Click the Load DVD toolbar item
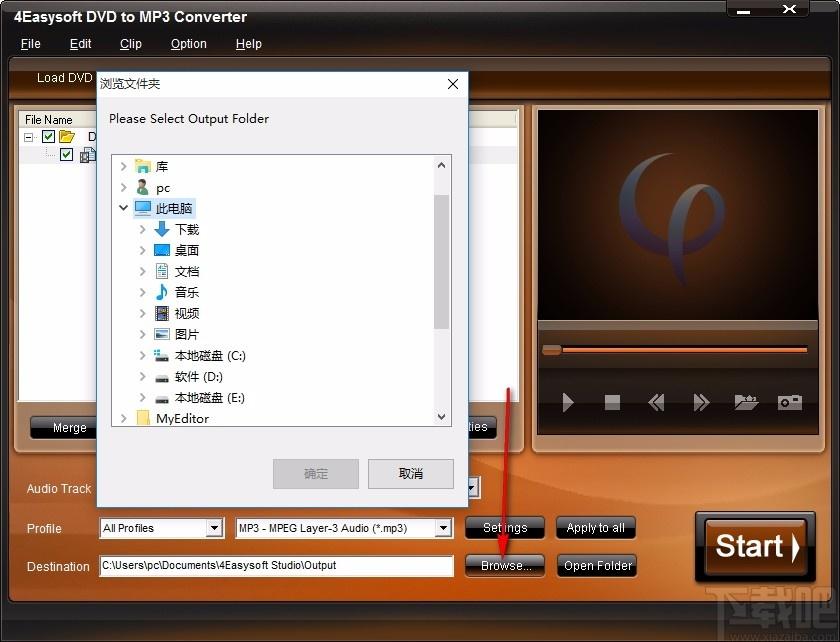 click(64, 78)
